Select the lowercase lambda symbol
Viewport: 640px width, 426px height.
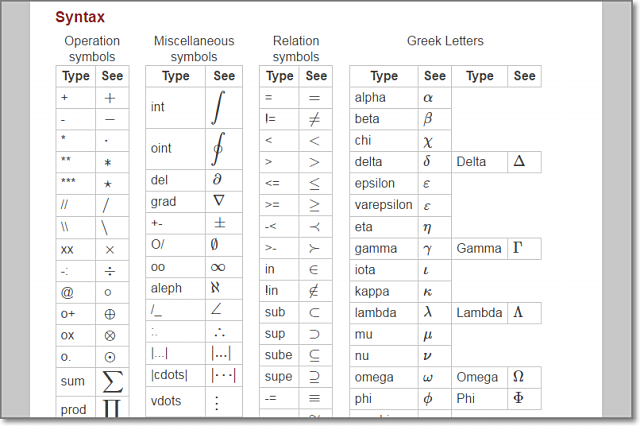pos(428,312)
